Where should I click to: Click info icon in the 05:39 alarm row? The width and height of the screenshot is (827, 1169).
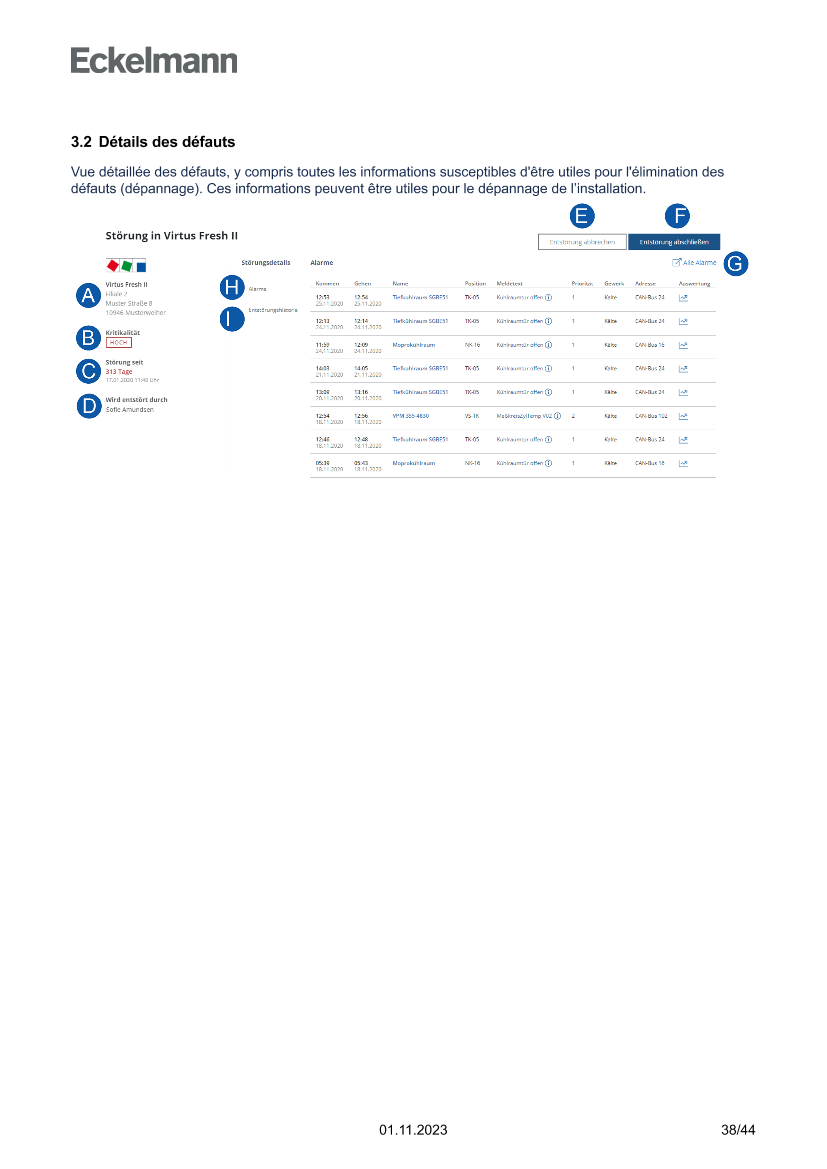[549, 463]
